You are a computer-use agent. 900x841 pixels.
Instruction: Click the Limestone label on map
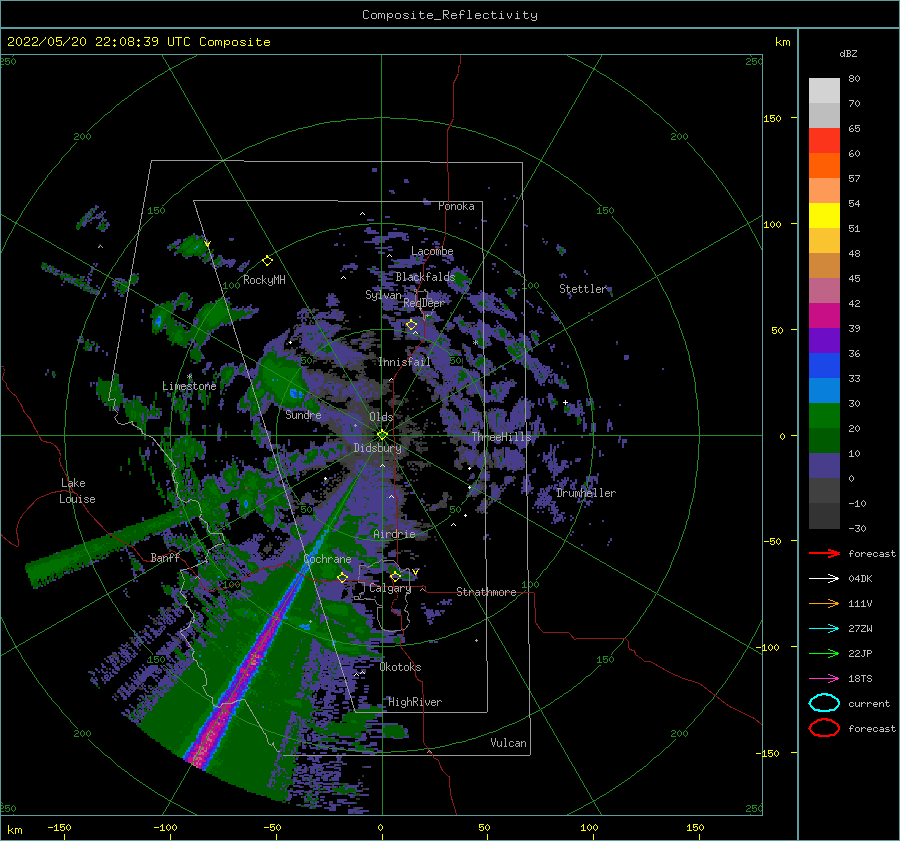[189, 386]
